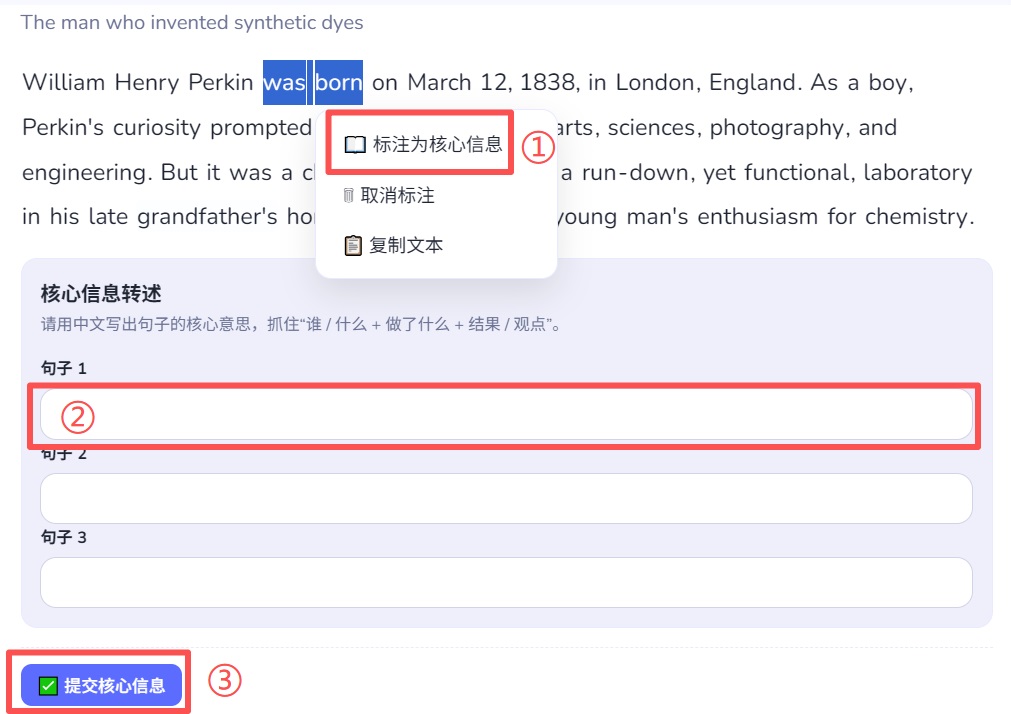Focus the 句子 1 input field
Image resolution: width=1011 pixels, height=714 pixels.
506,414
